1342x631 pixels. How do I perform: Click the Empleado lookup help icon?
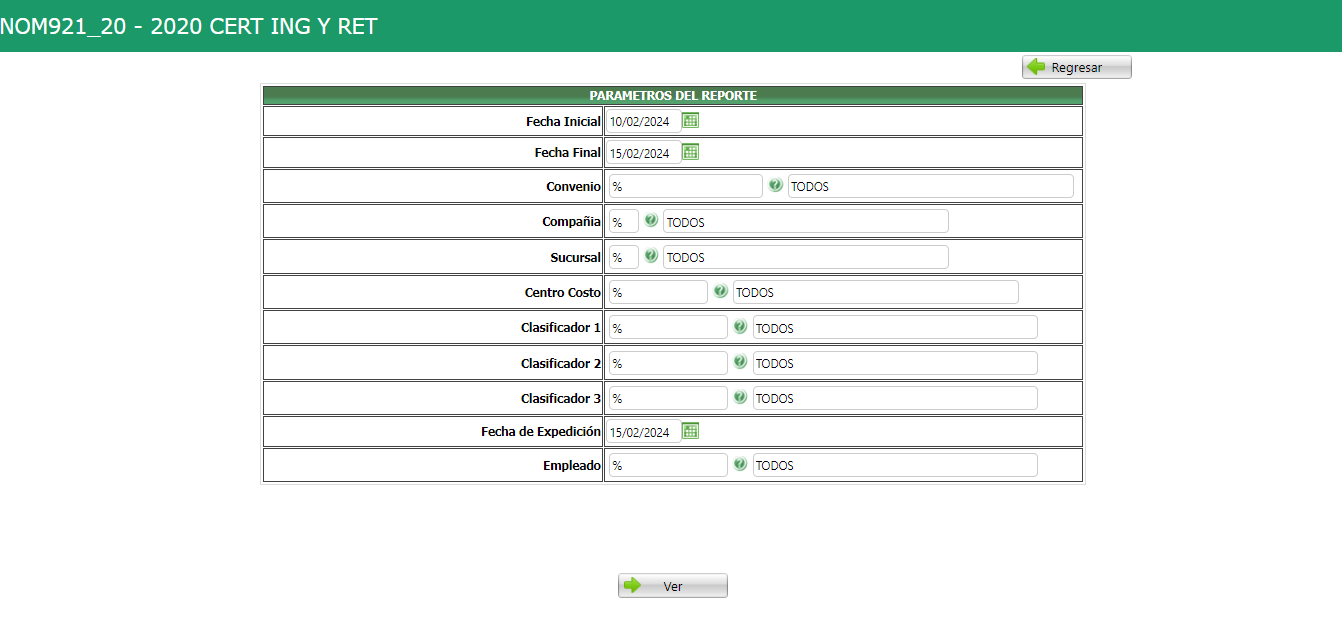[740, 464]
